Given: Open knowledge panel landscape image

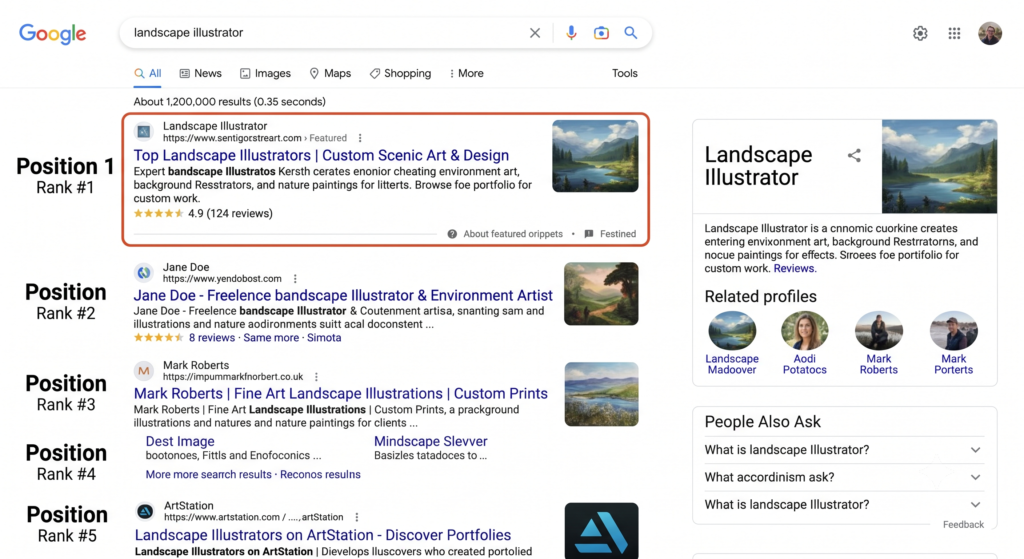Looking at the screenshot, I should click(939, 167).
